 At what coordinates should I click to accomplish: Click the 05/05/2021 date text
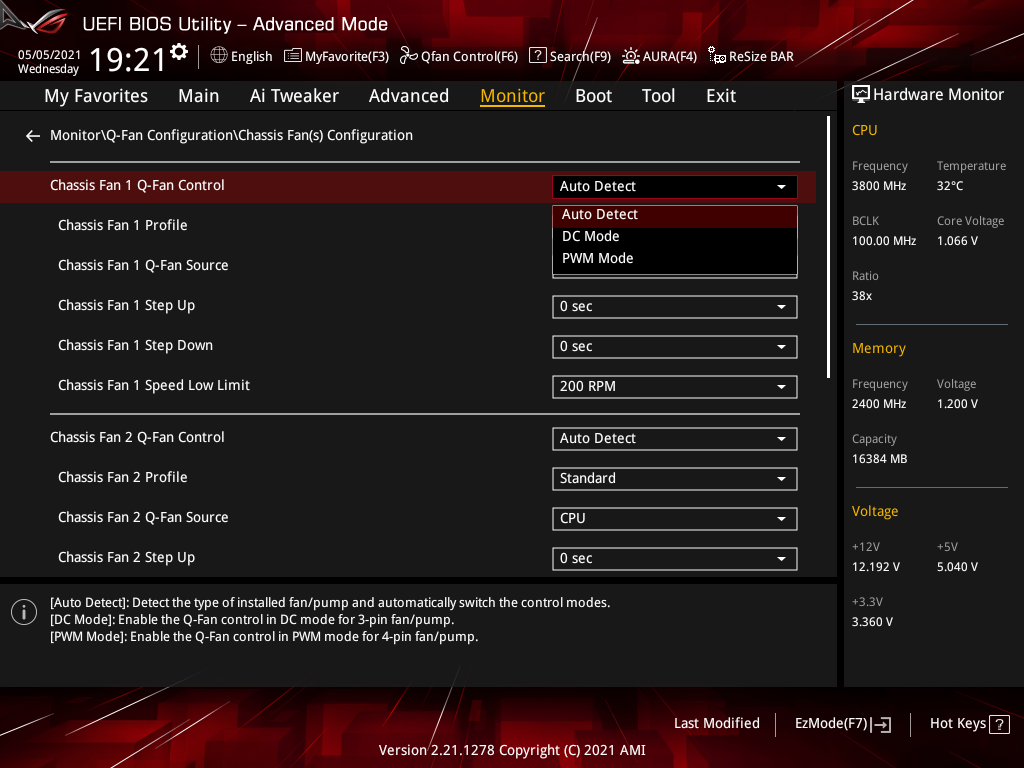pos(50,55)
